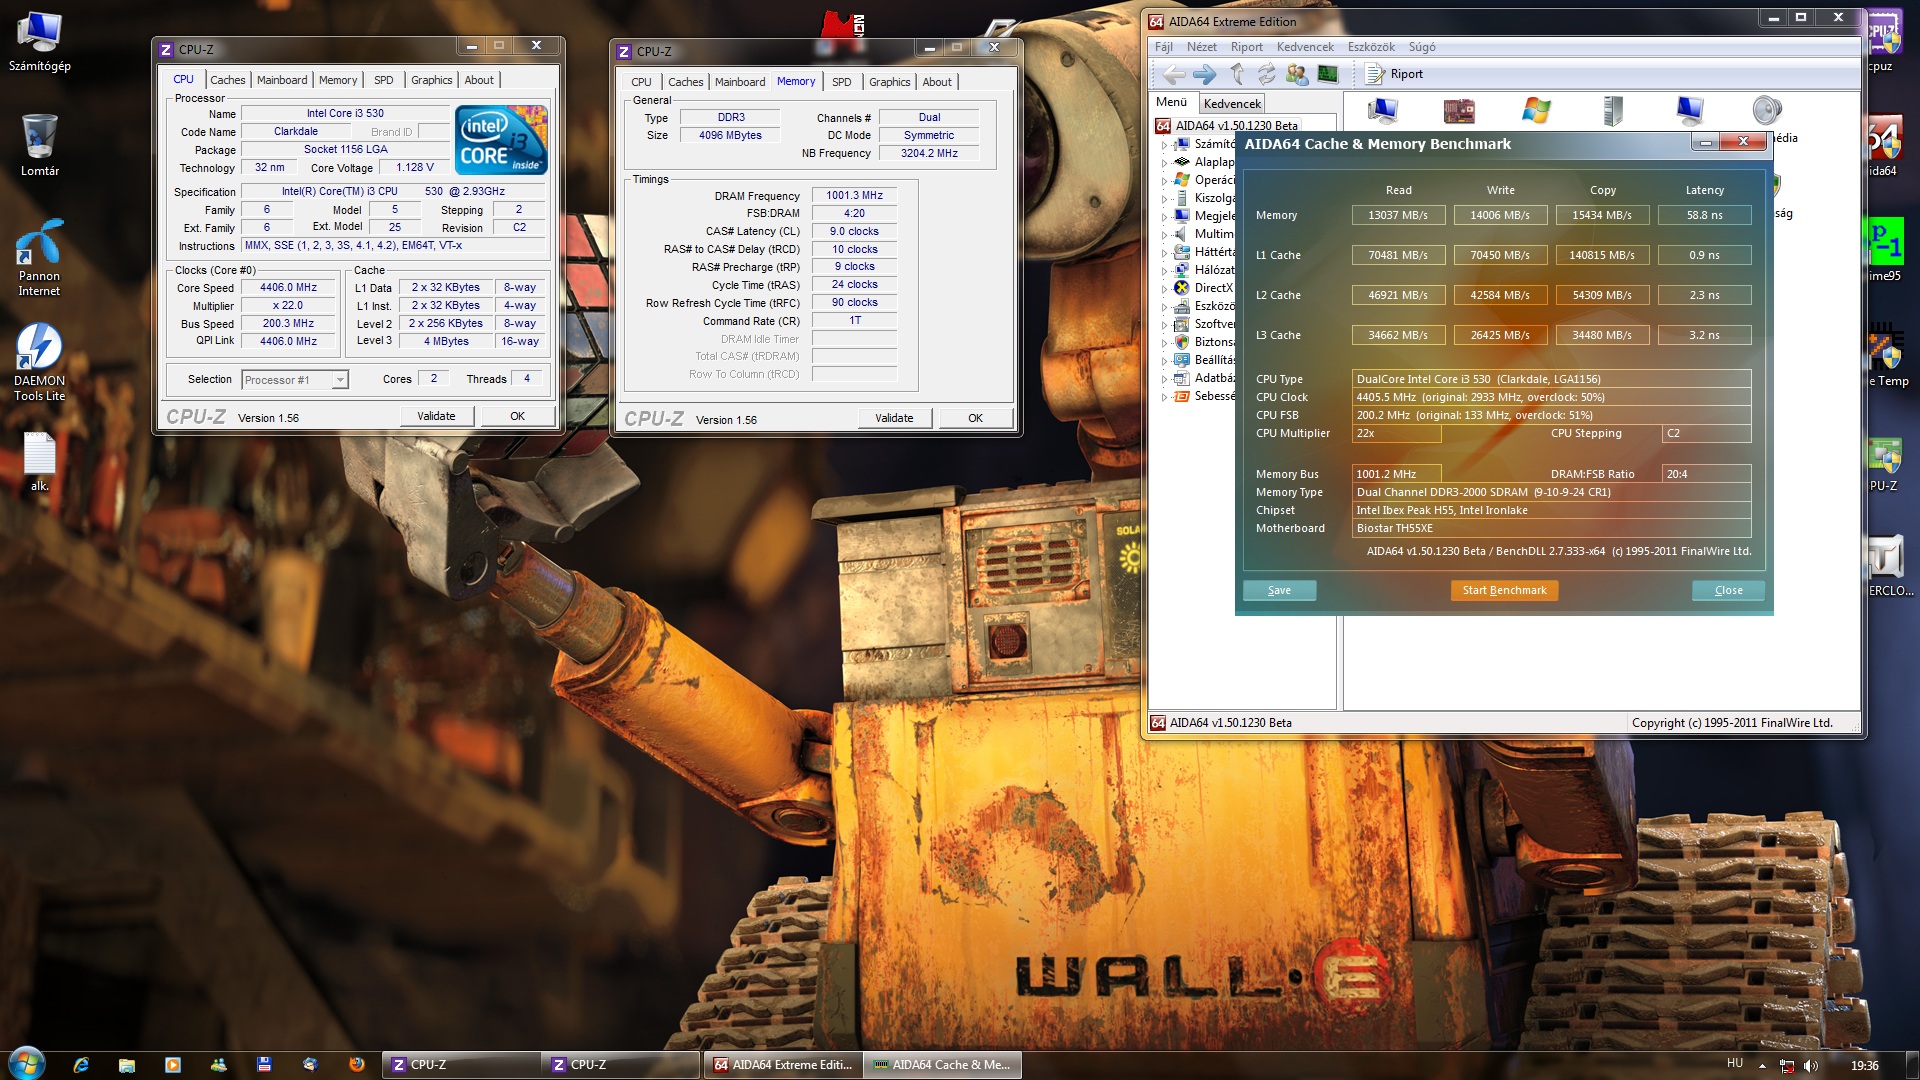Open the Motherboard category icon in AIDA64 pane
This screenshot has width=1920, height=1080.
coord(1459,111)
